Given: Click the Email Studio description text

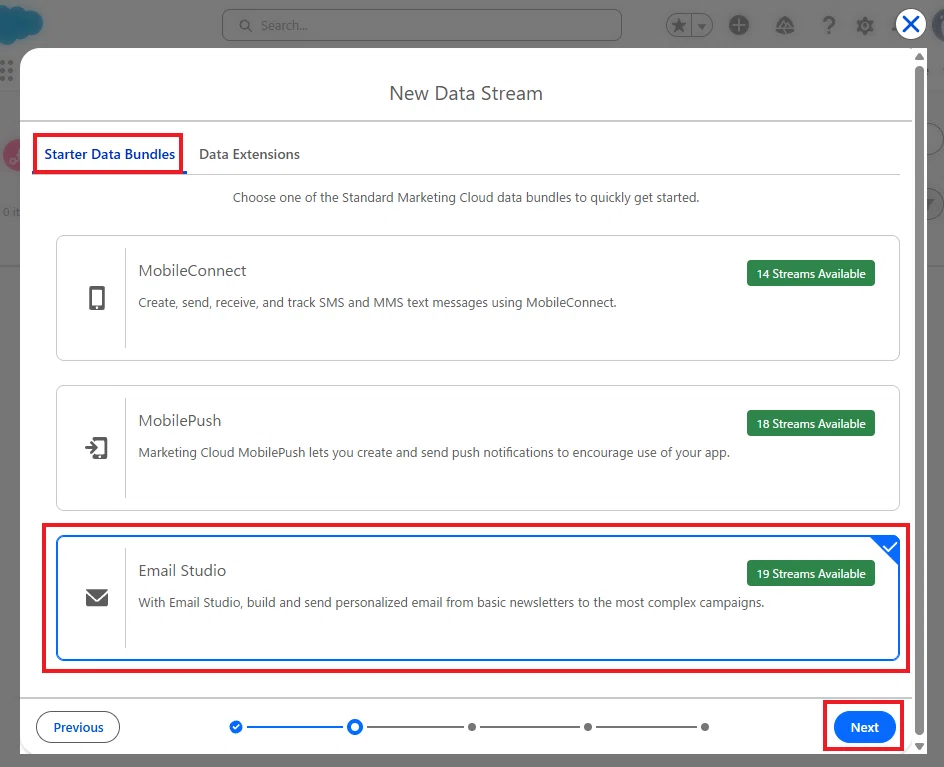Looking at the screenshot, I should (451, 602).
